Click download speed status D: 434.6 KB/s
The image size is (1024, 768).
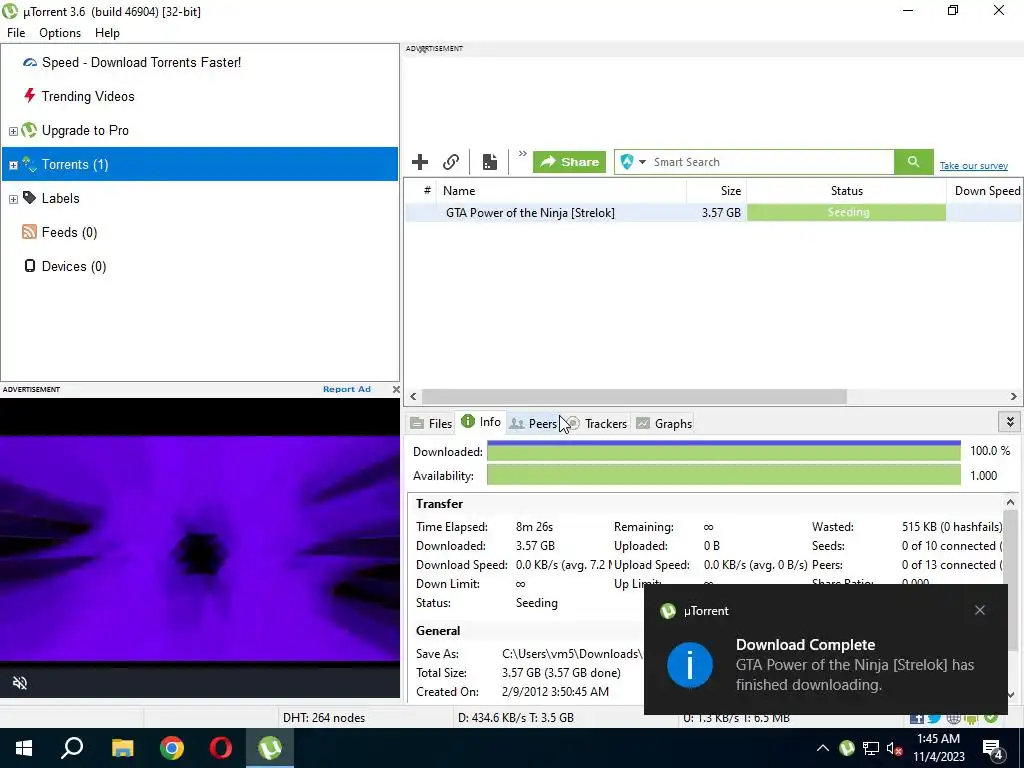[516, 718]
